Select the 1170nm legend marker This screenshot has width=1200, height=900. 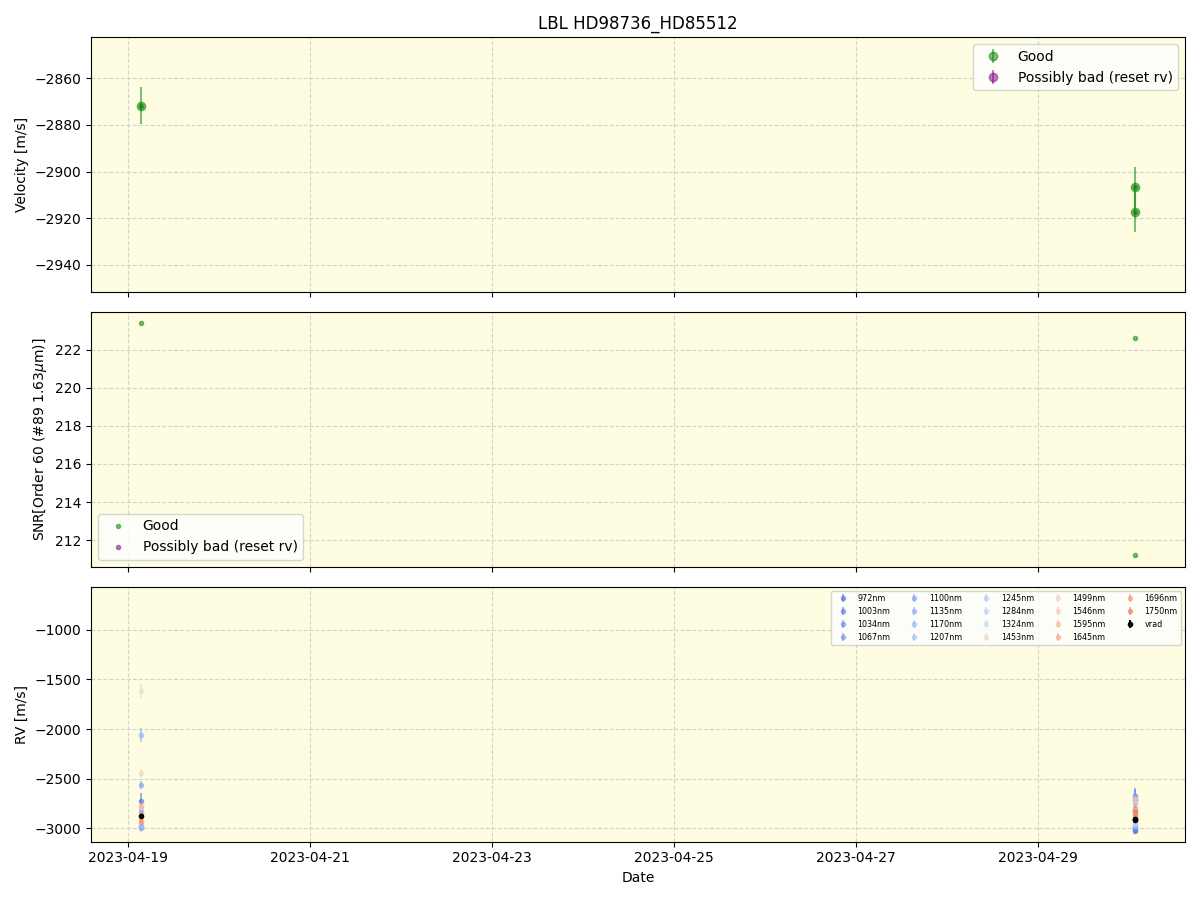pos(914,624)
